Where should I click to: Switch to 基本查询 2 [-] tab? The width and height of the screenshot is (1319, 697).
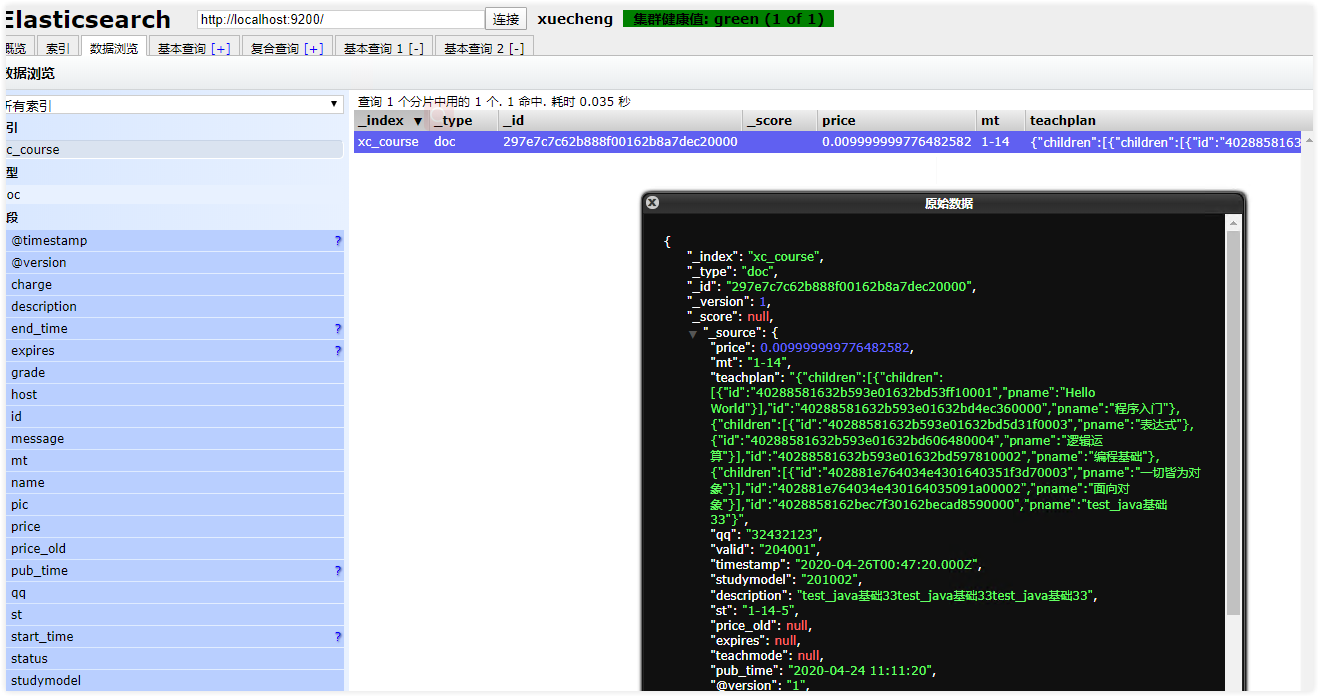(484, 48)
